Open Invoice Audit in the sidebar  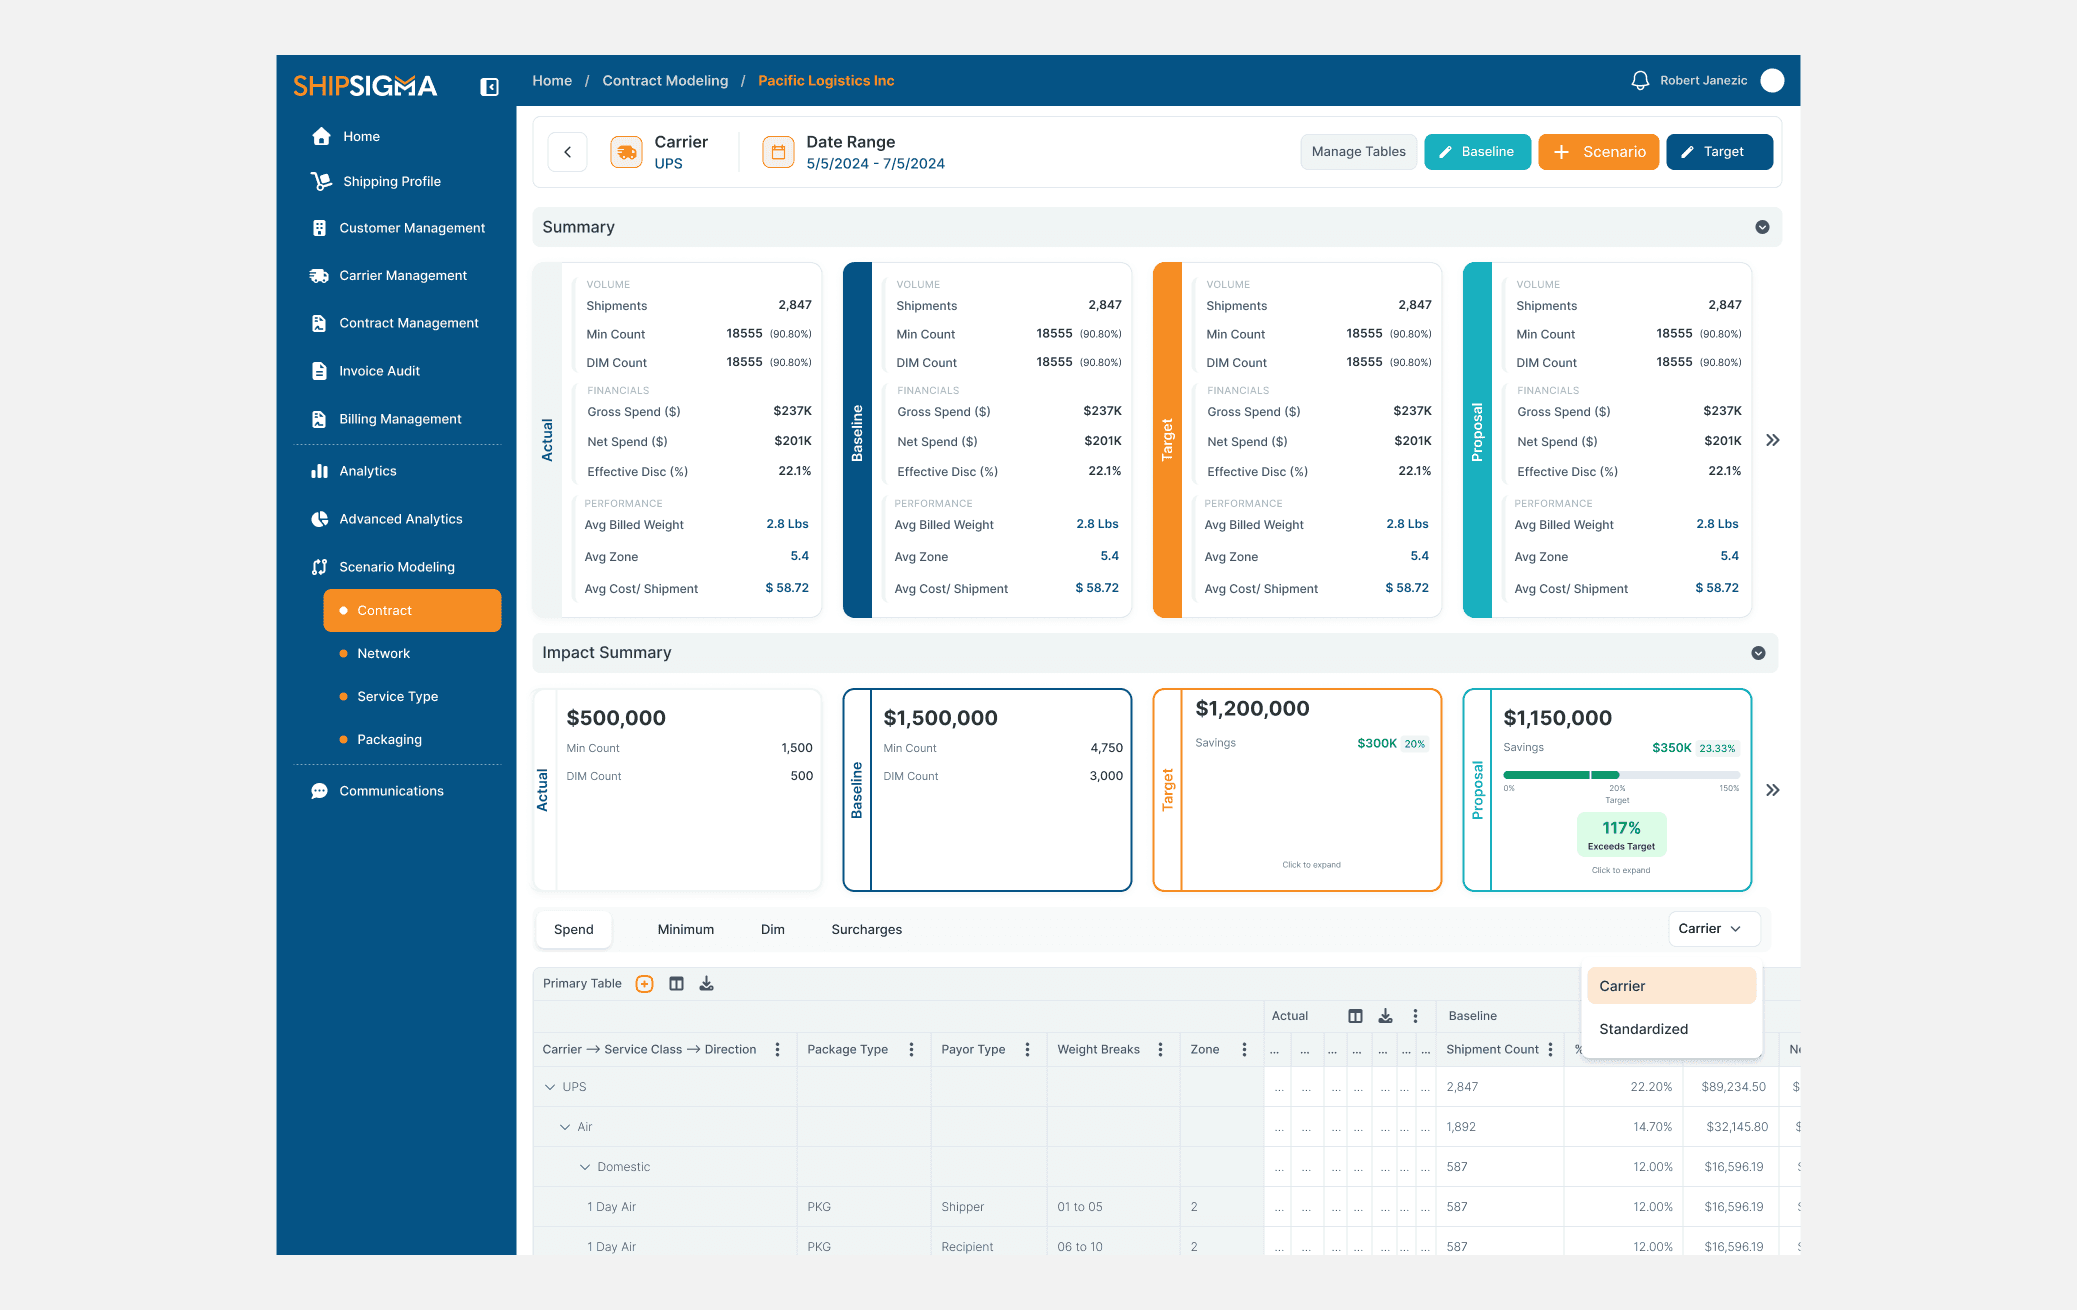(x=379, y=371)
